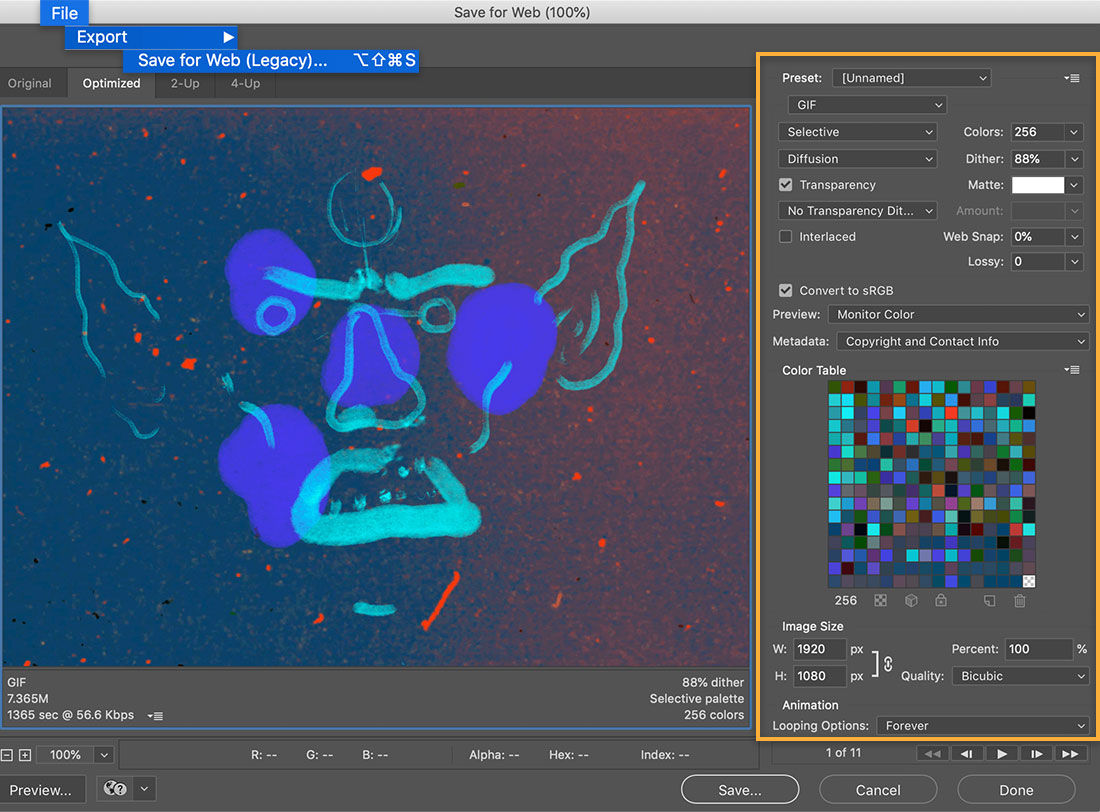Click the Image Size height field
Screen dimensions: 1100x812
(x=819, y=676)
